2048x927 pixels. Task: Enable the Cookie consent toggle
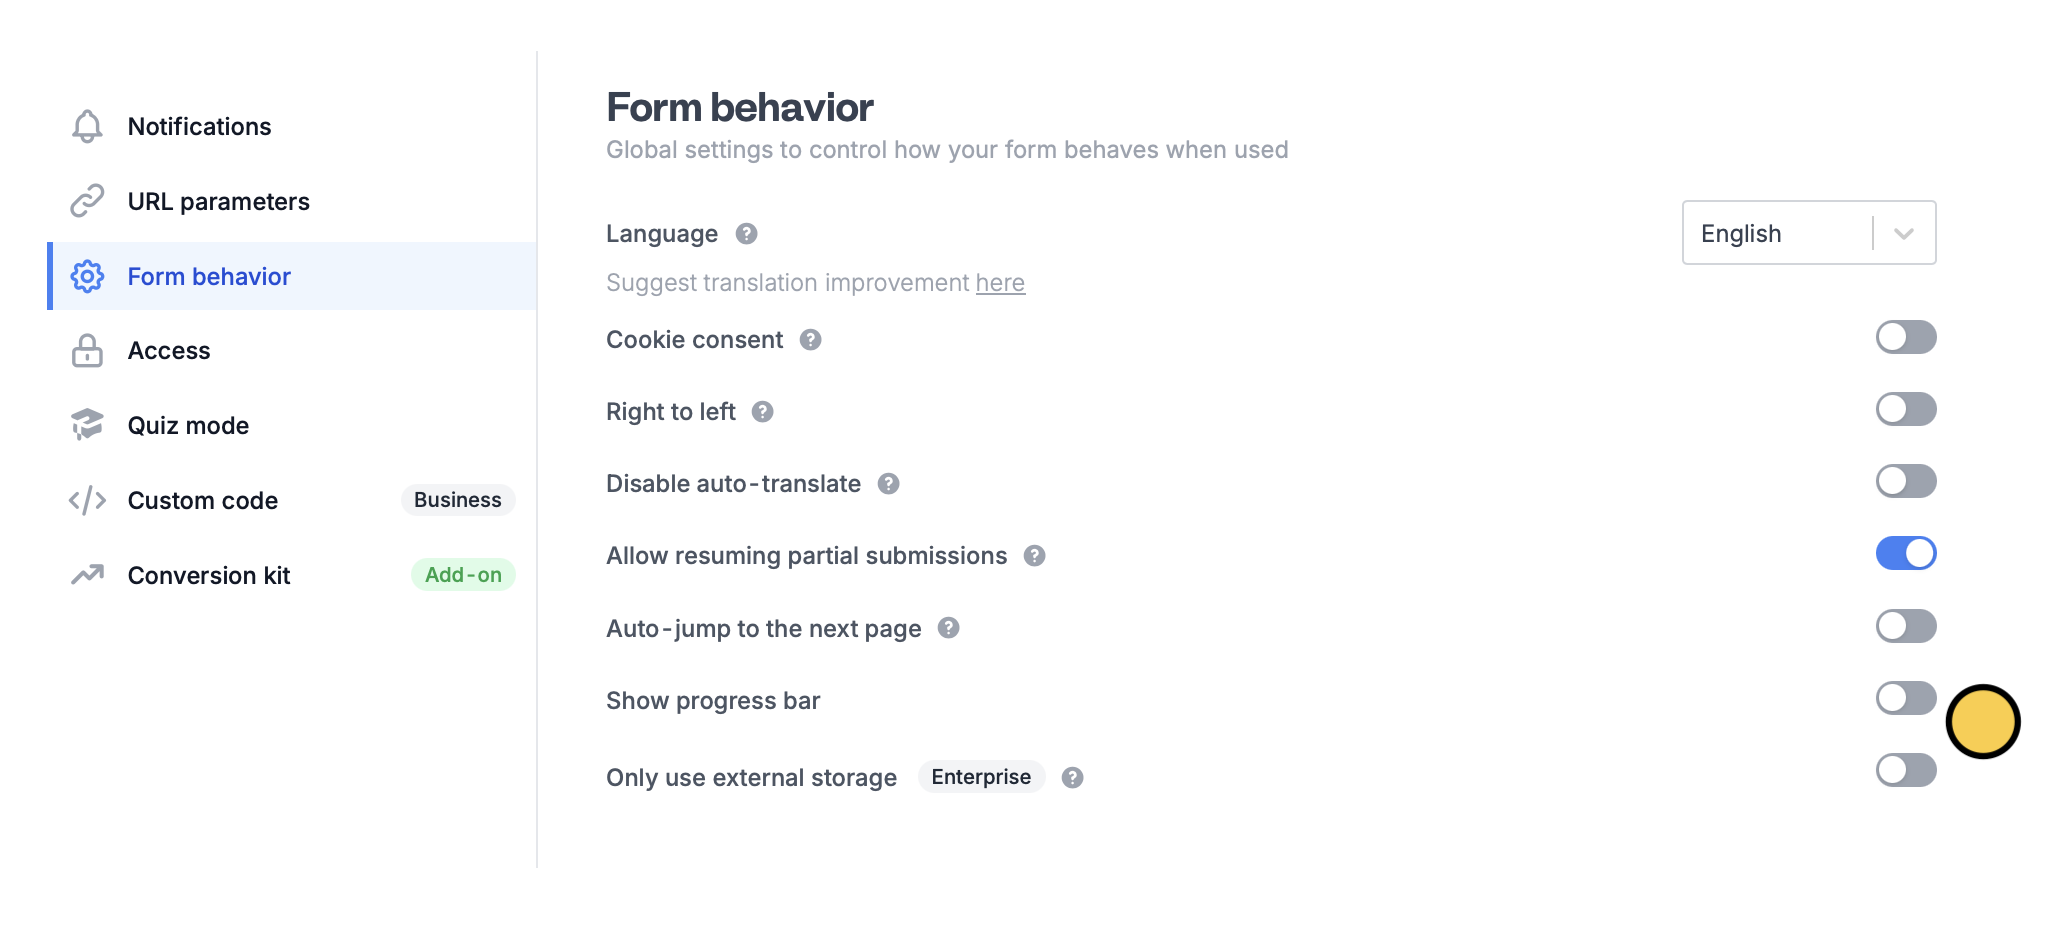pyautogui.click(x=1905, y=337)
